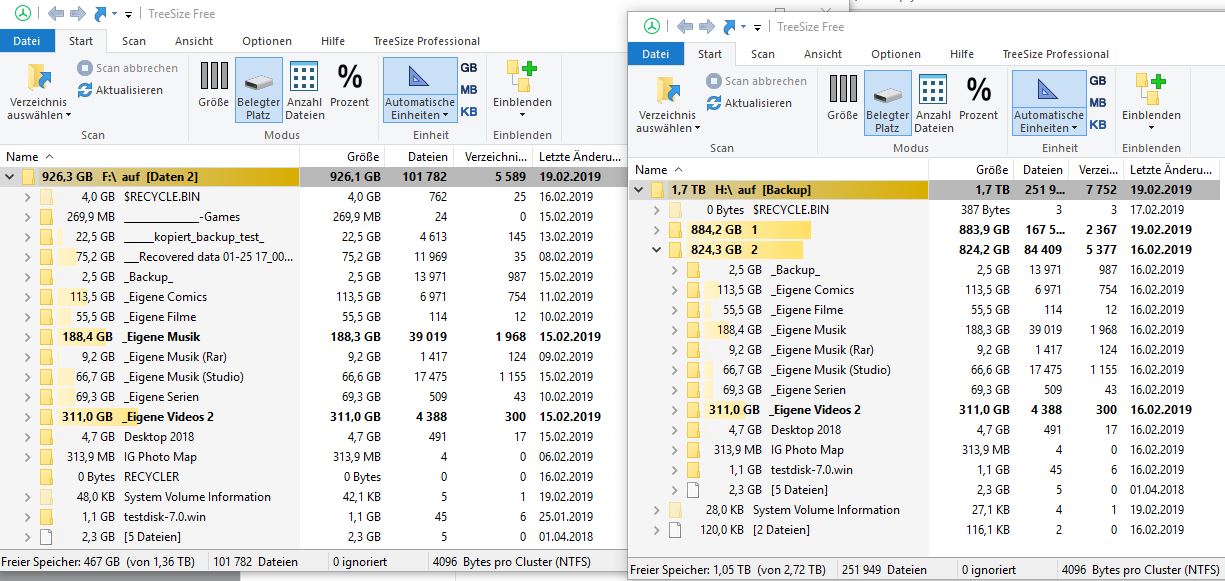Click 311,0 GB size bar in right window

click(x=735, y=410)
